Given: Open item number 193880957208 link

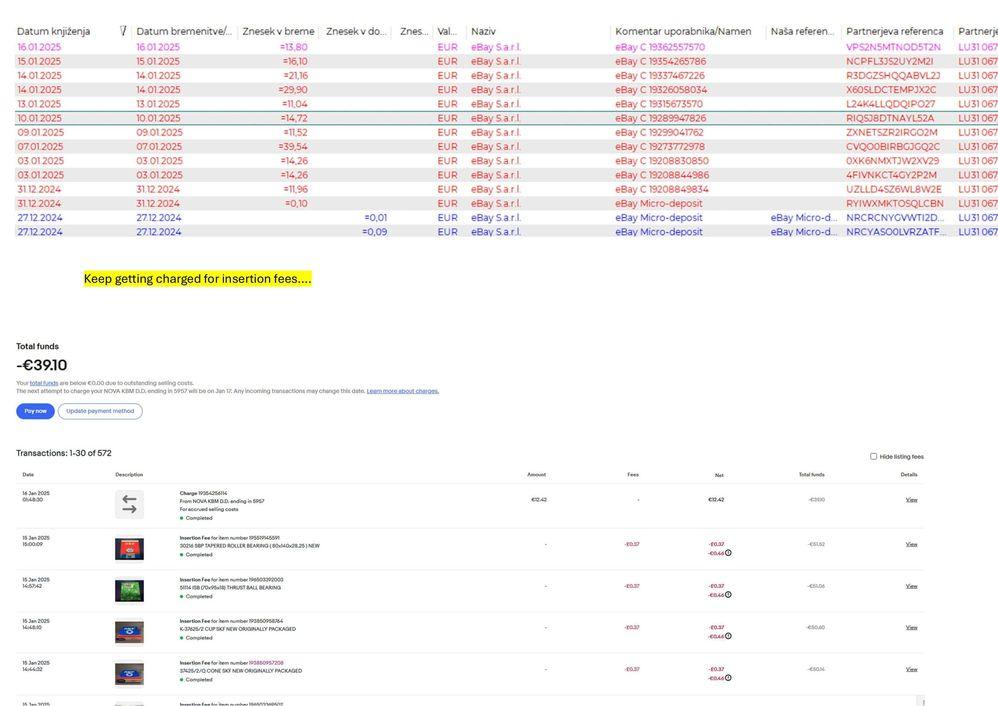Looking at the screenshot, I should (266, 663).
